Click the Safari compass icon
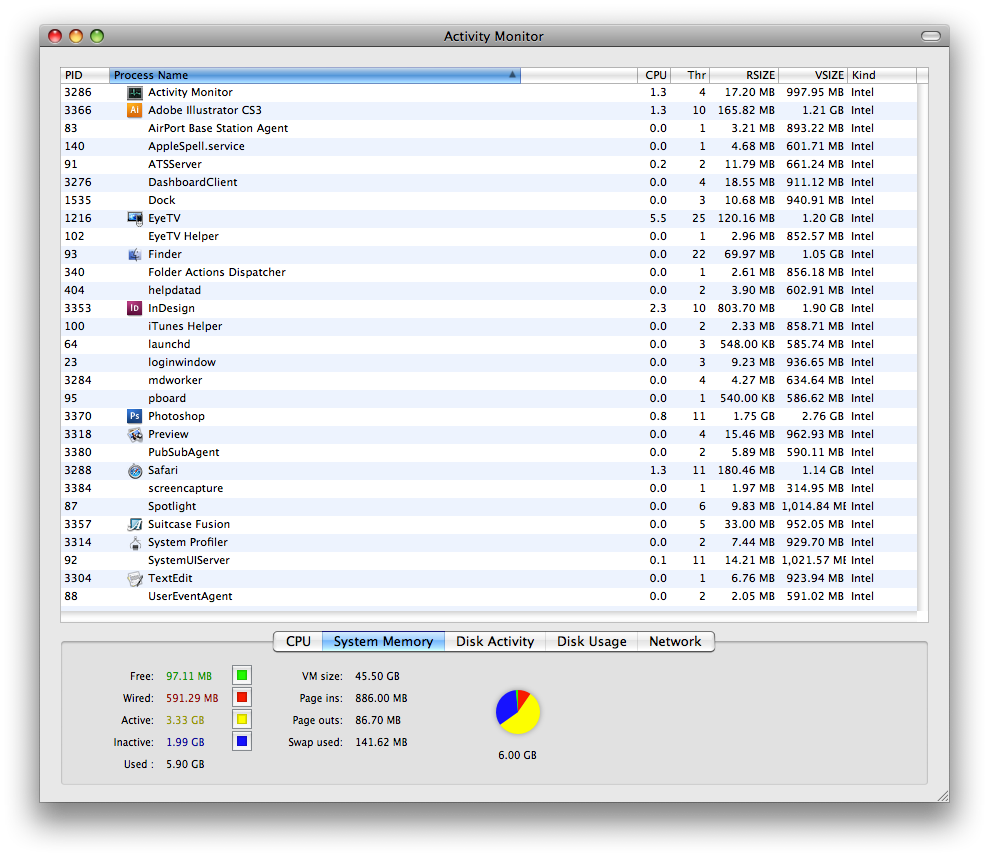989x857 pixels. tap(134, 471)
